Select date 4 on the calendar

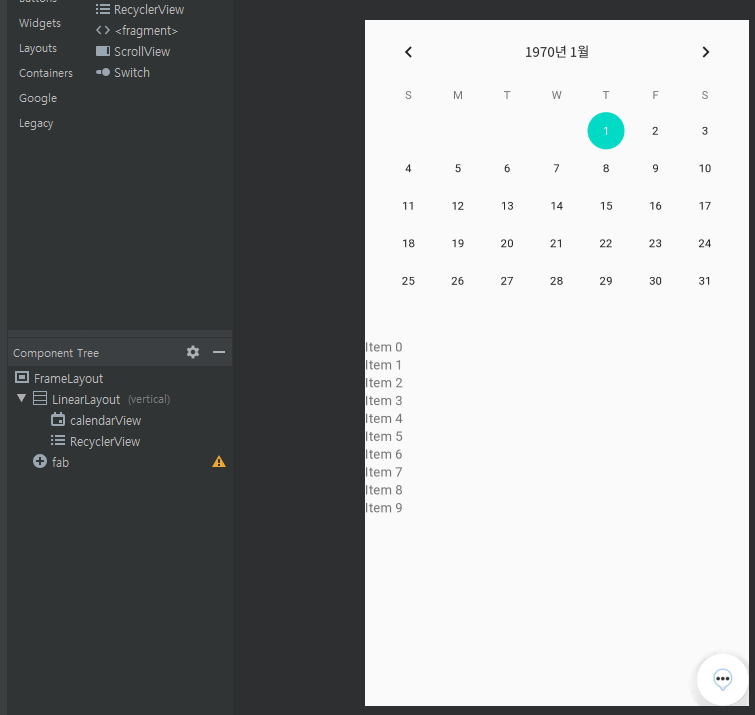408,169
